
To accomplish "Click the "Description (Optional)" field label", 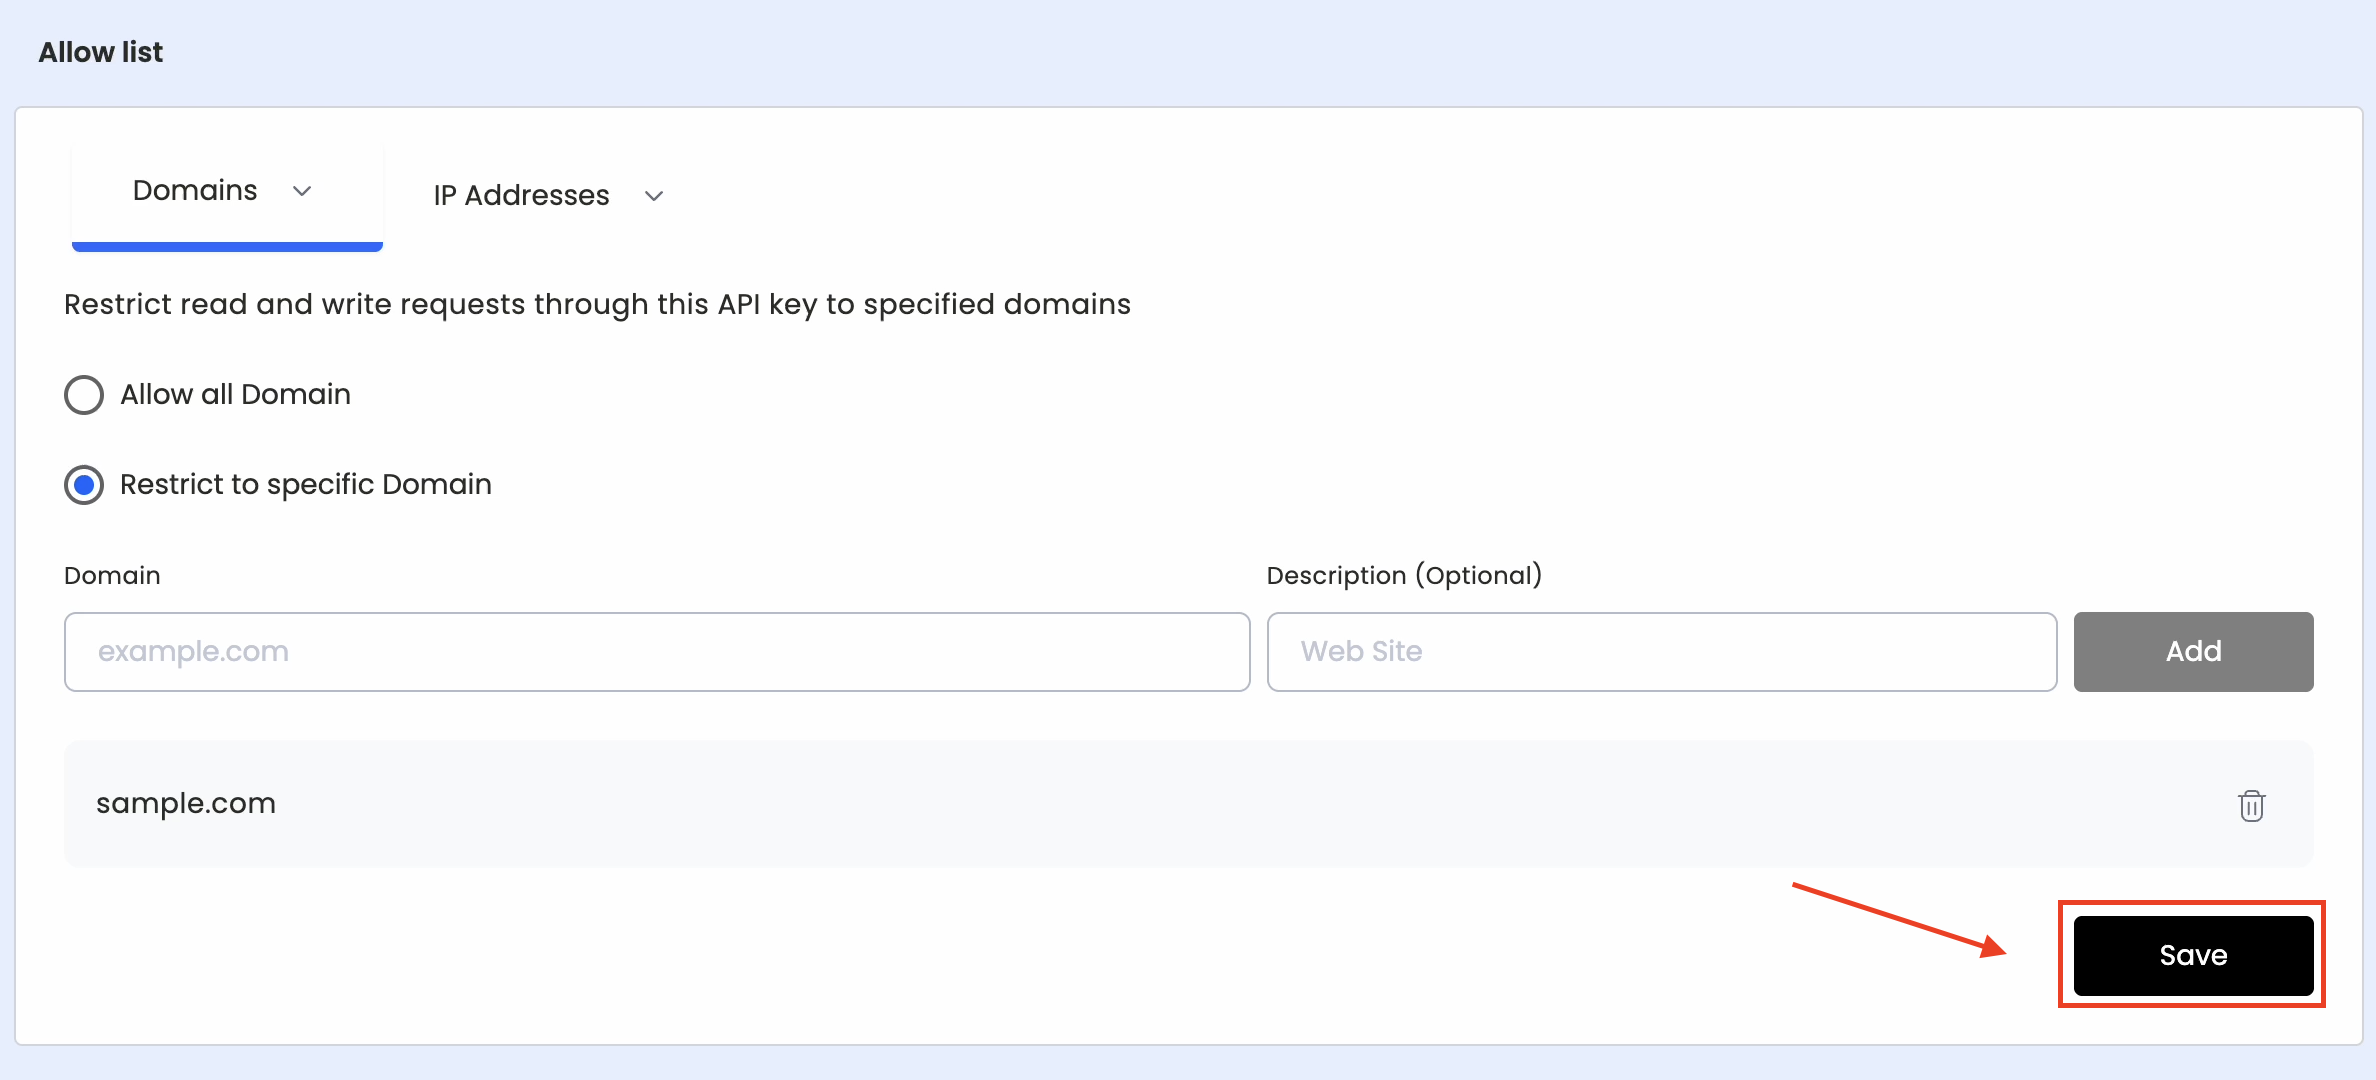I will click(x=1403, y=576).
